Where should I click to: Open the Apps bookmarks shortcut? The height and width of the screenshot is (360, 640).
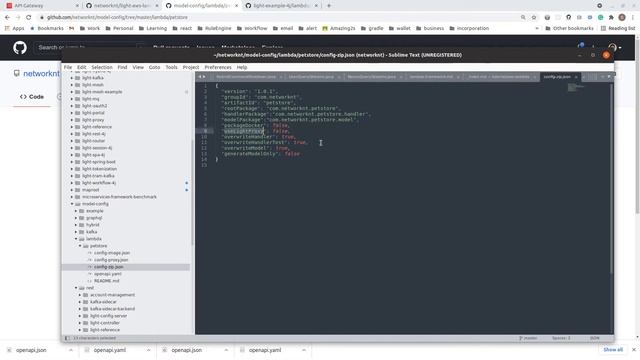14,28
